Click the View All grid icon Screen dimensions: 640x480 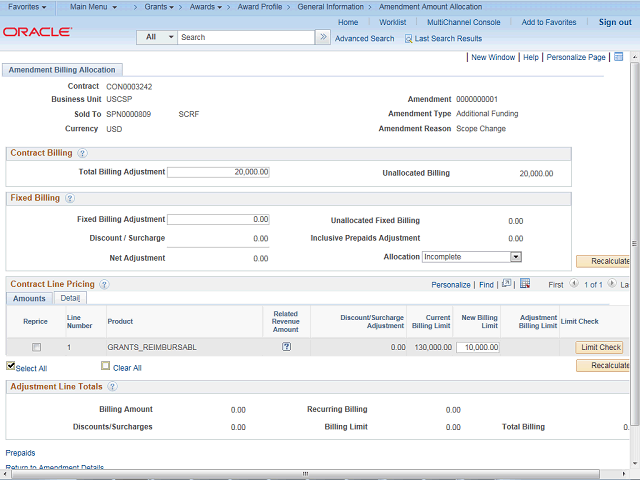(x=507, y=284)
